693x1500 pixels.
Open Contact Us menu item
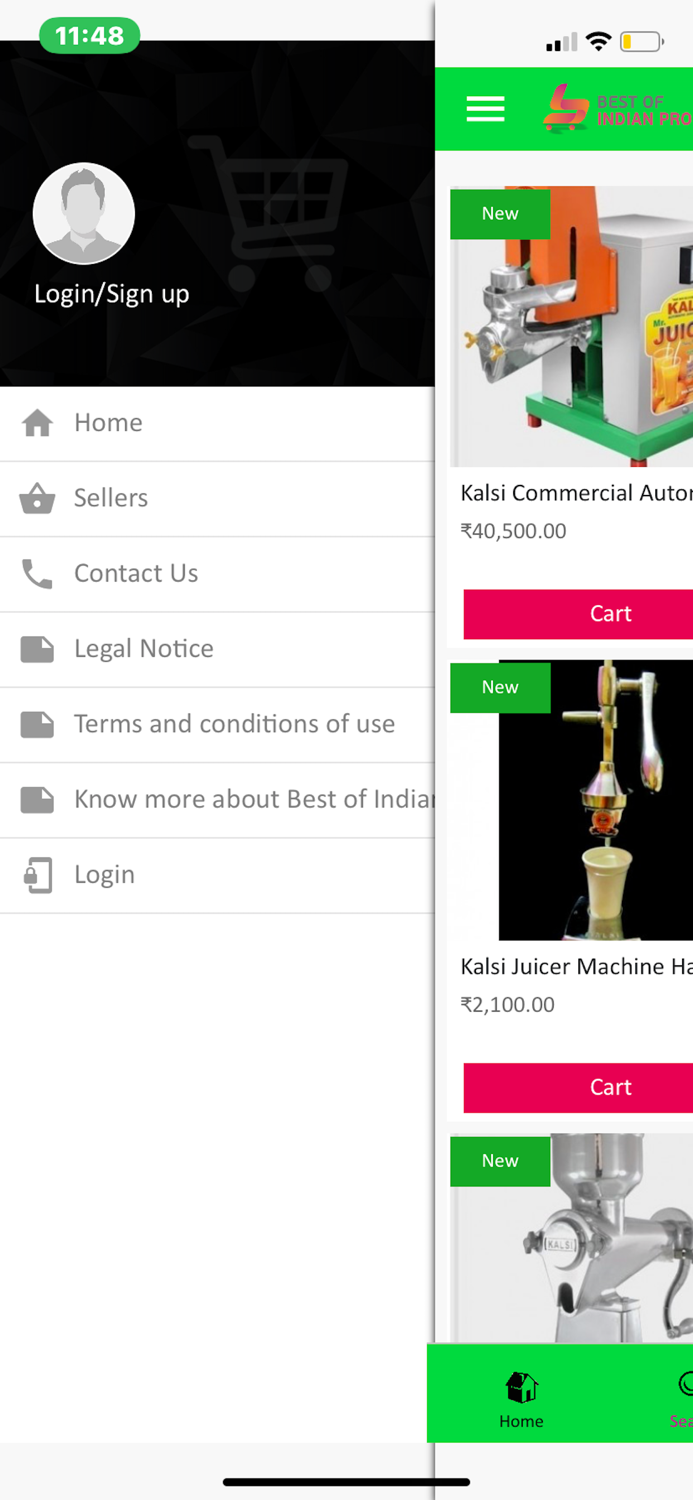217,574
